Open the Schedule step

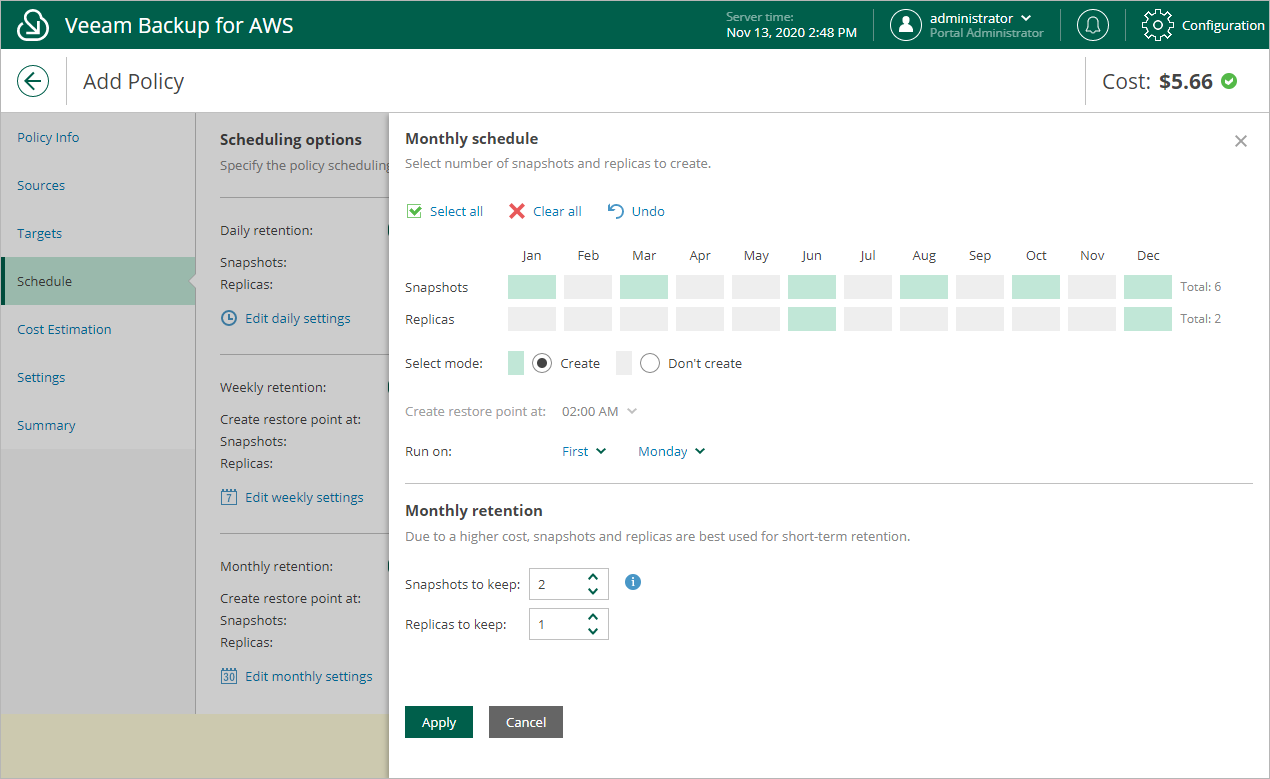coord(98,281)
